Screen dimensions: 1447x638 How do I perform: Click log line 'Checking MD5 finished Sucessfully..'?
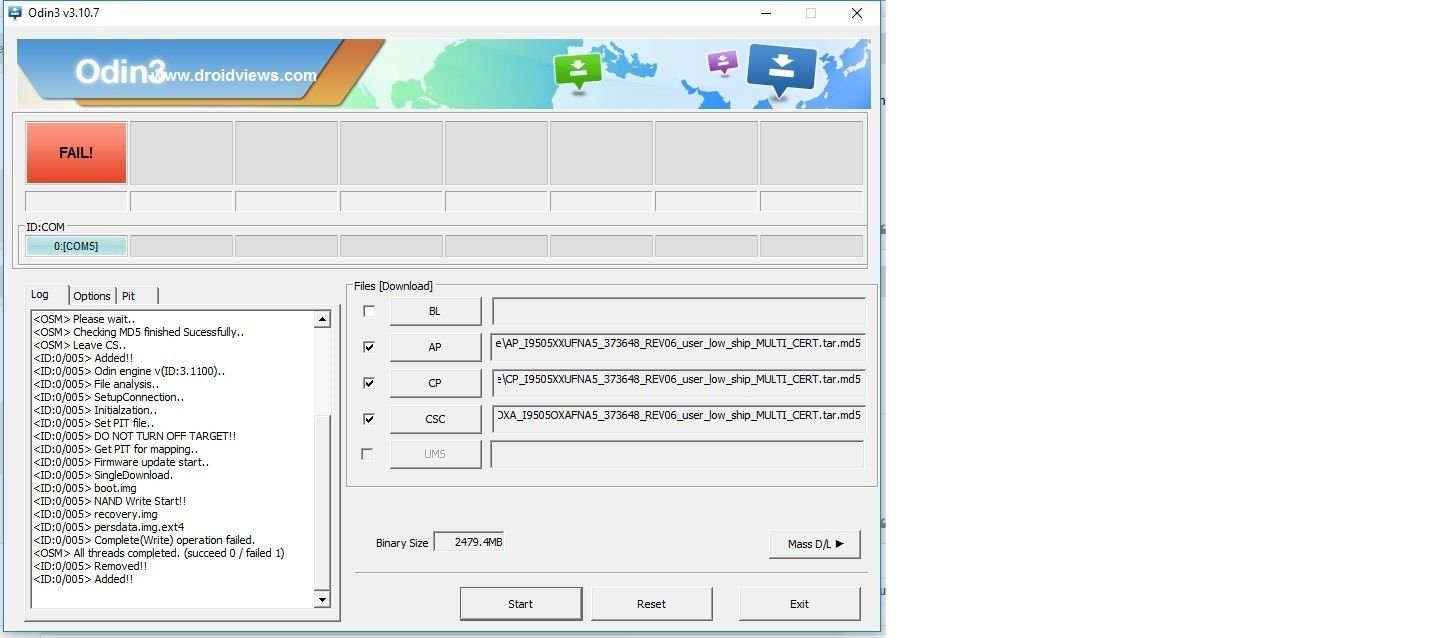pos(139,332)
